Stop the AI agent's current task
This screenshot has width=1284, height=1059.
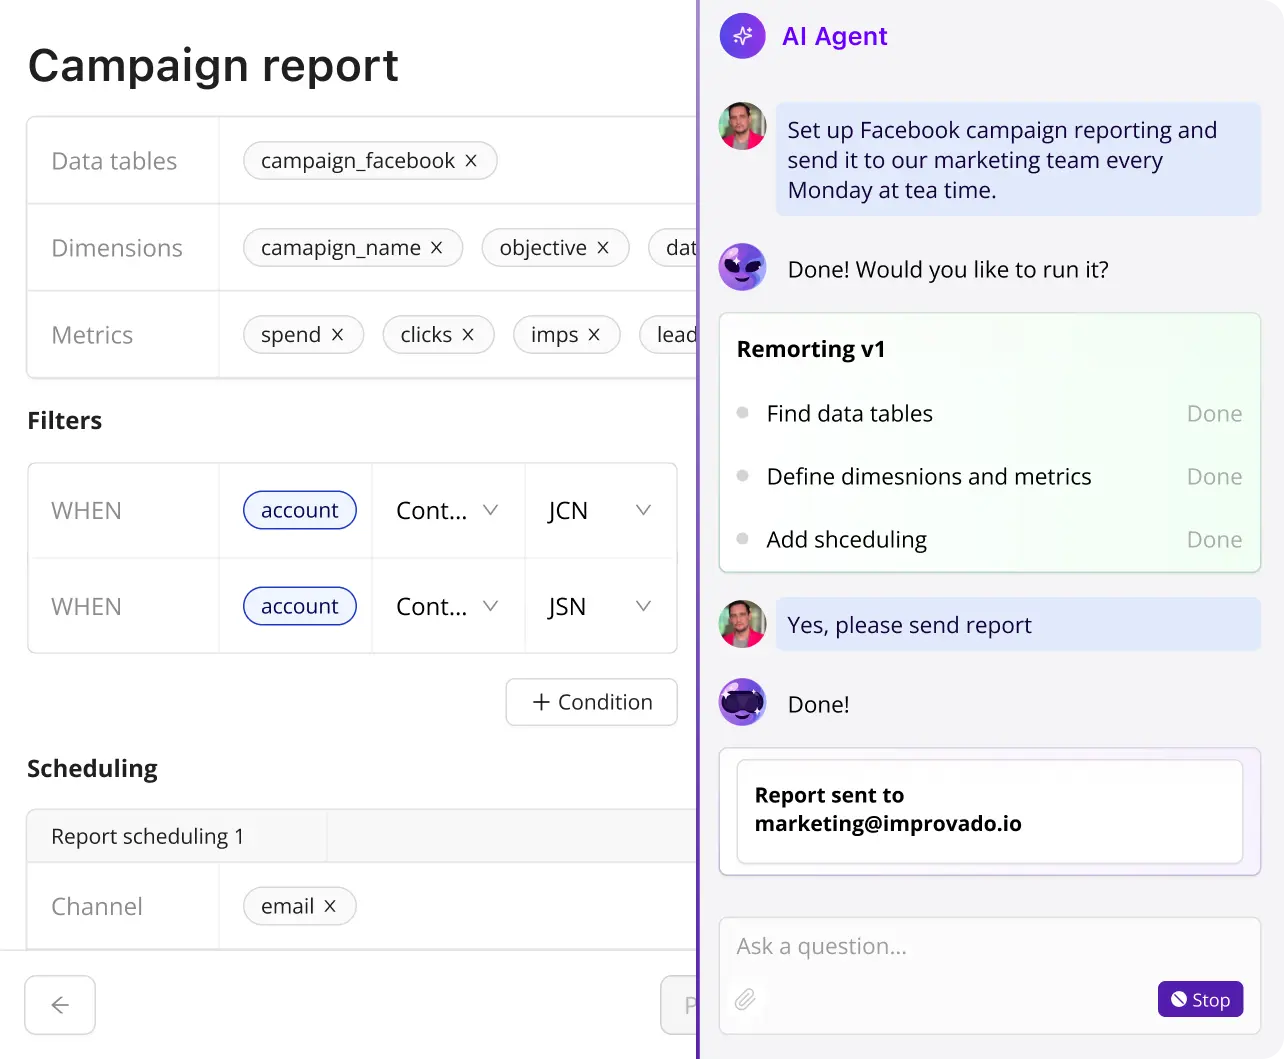point(1200,999)
